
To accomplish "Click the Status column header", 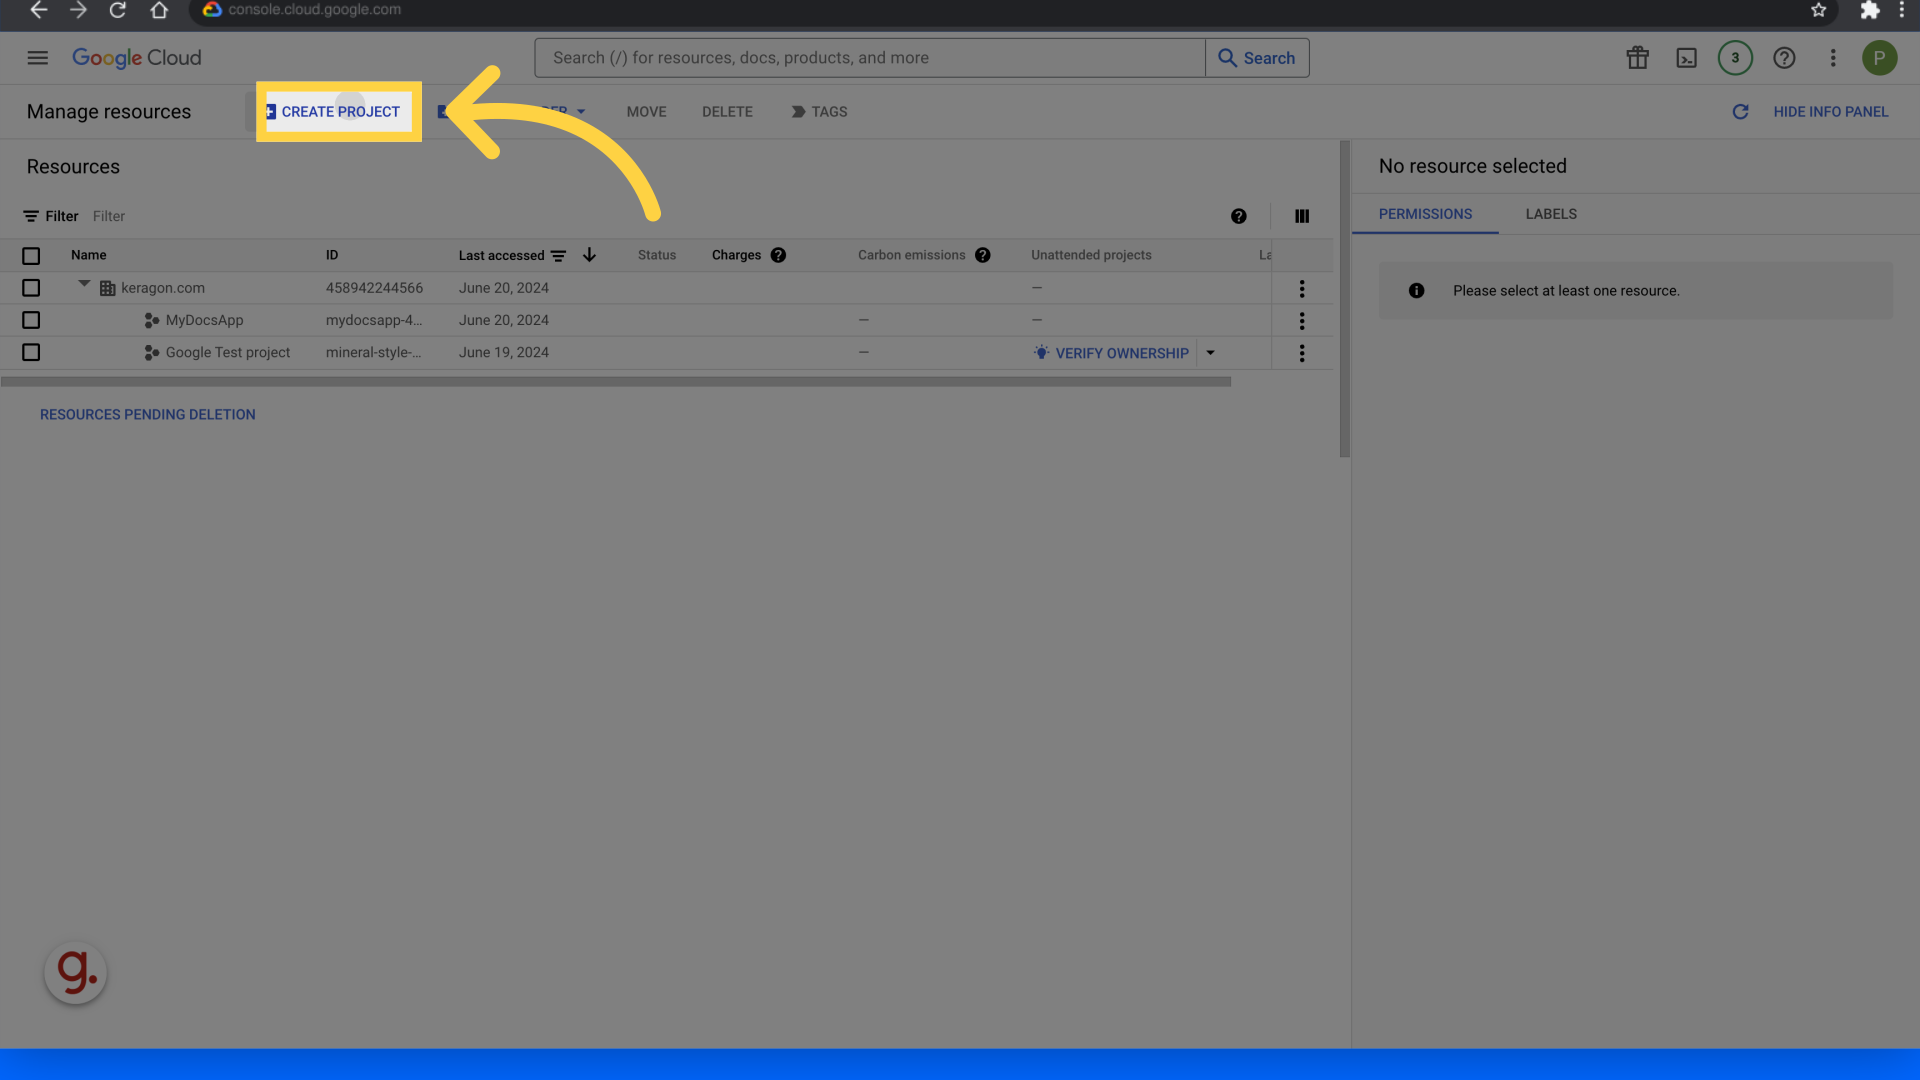I will pos(657,255).
